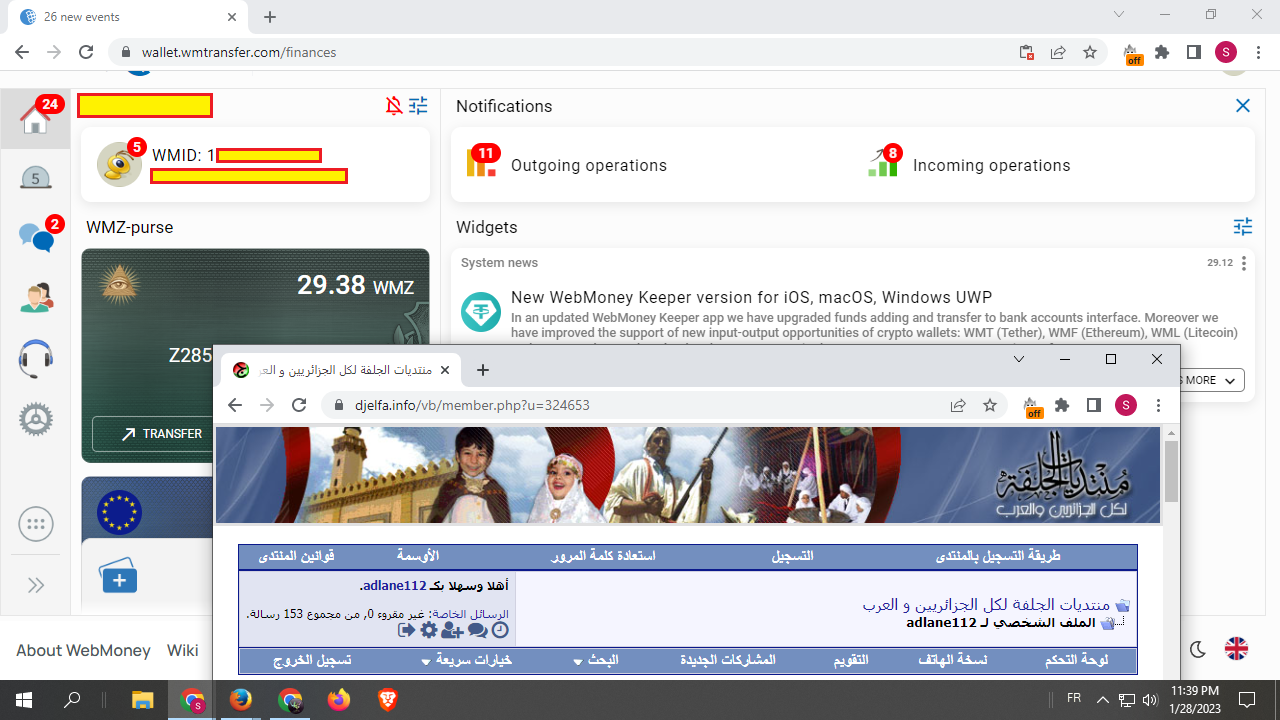The width and height of the screenshot is (1280, 720).
Task: Open لوحة التحكم forum menu
Action: pos(1076,661)
